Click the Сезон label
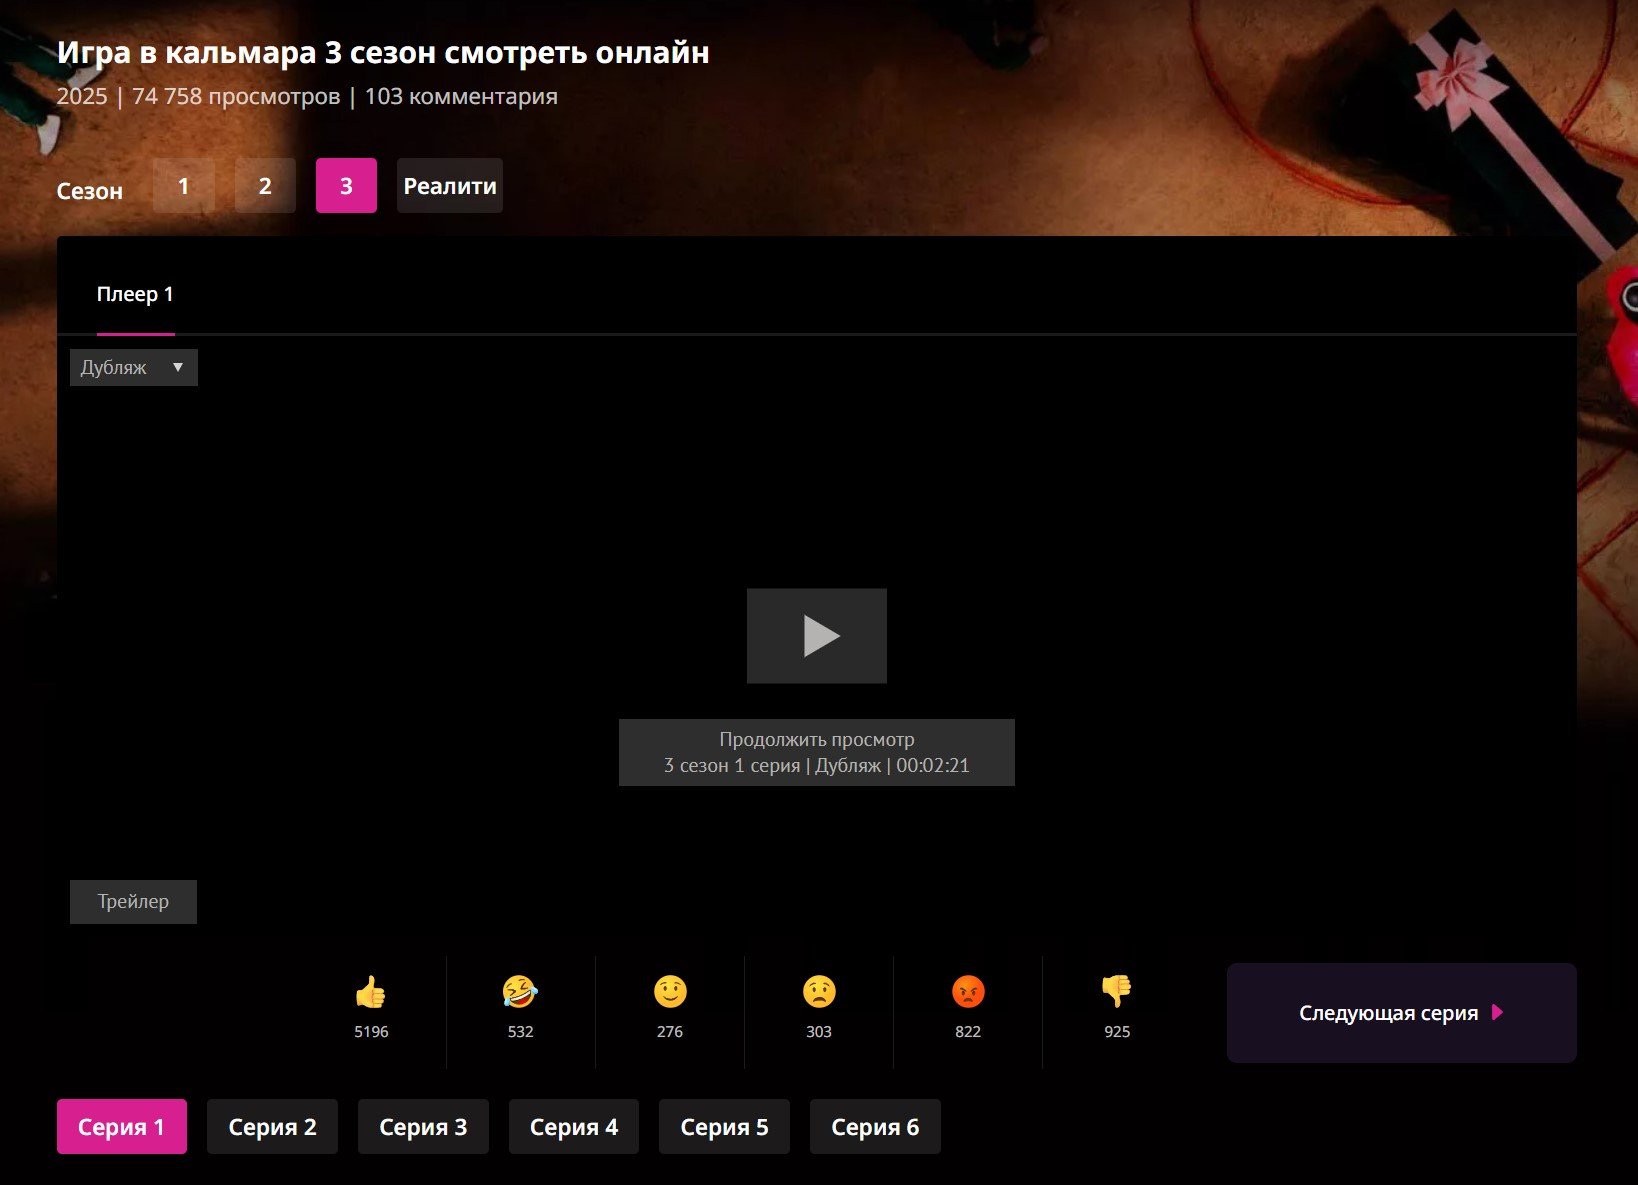Viewport: 1638px width, 1185px height. pyautogui.click(x=90, y=191)
